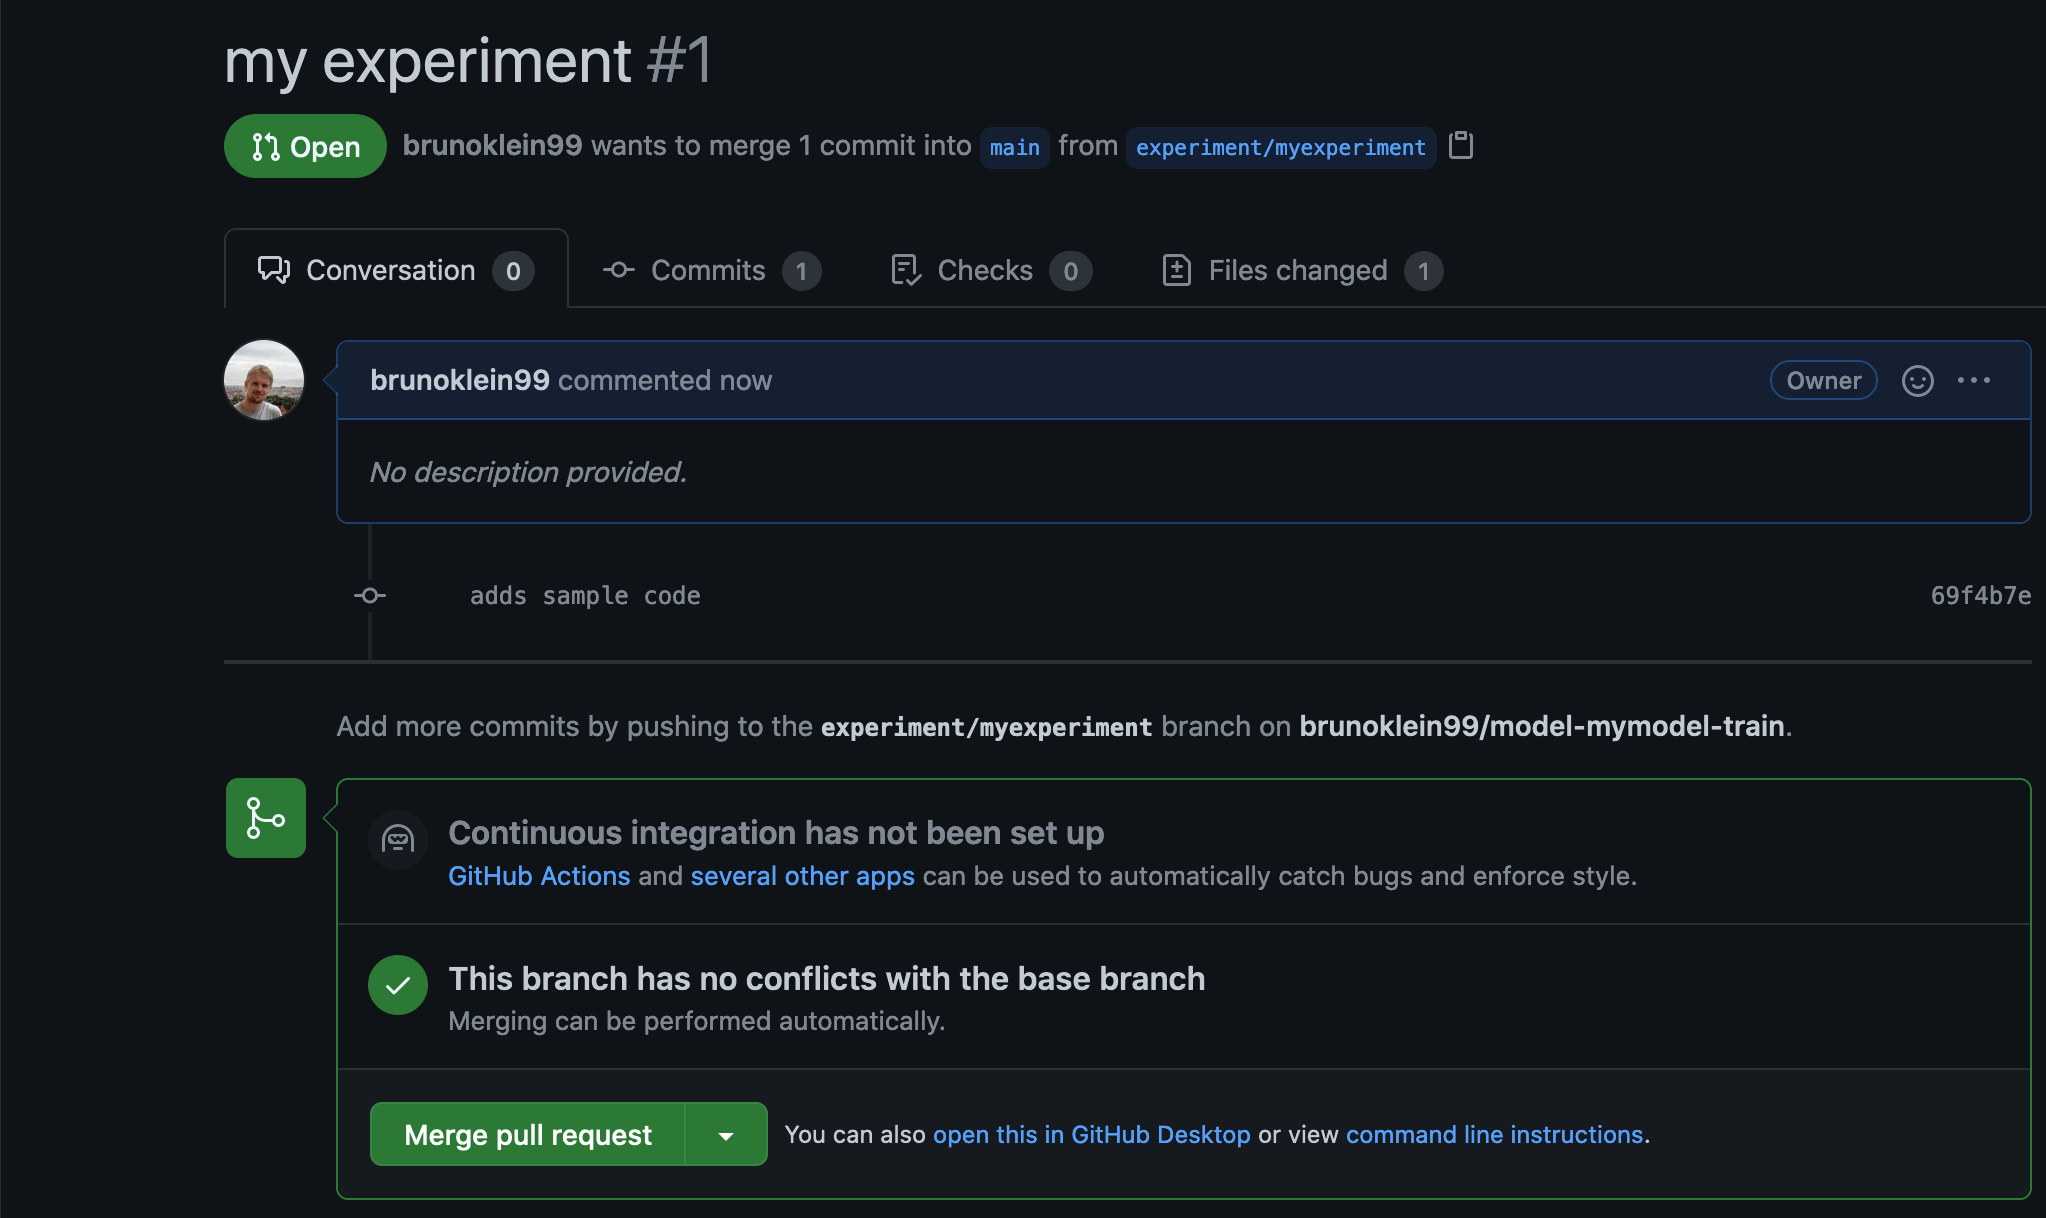Screen dimensions: 2046x1218
Task: Click the green no-conflicts checkmark icon
Action: 398,986
